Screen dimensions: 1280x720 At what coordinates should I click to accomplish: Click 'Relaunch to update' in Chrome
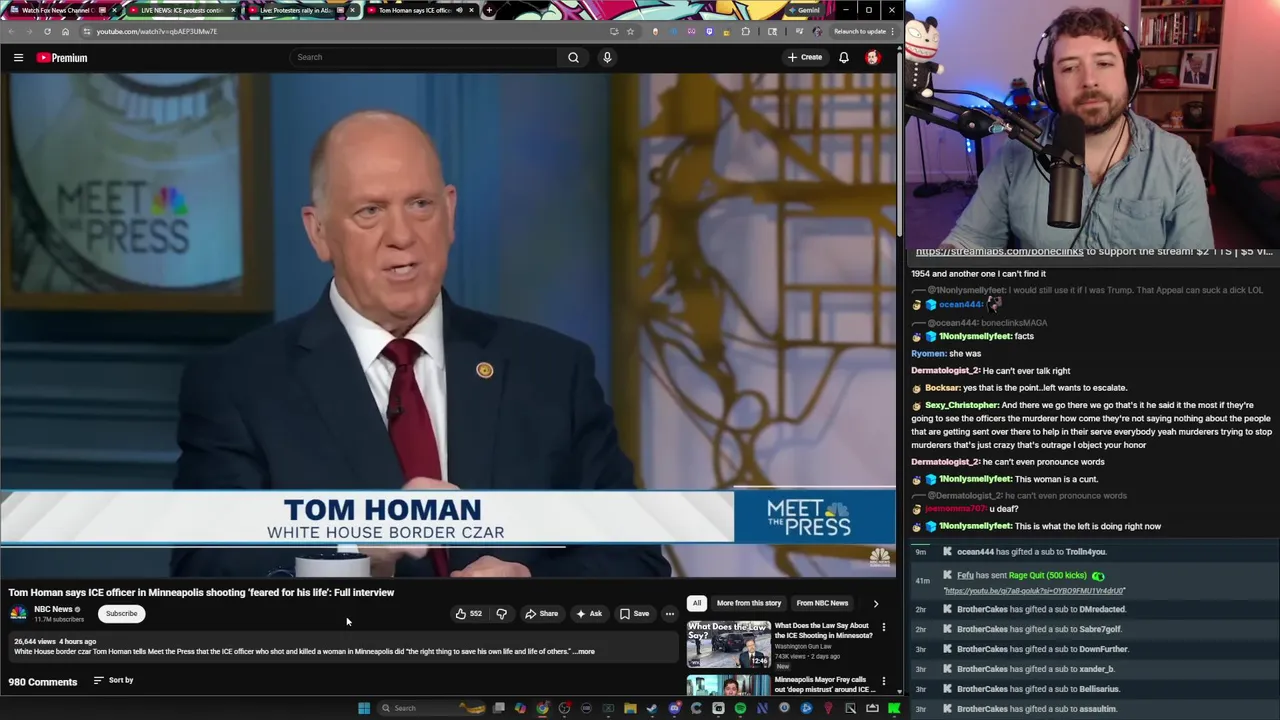pyautogui.click(x=859, y=31)
